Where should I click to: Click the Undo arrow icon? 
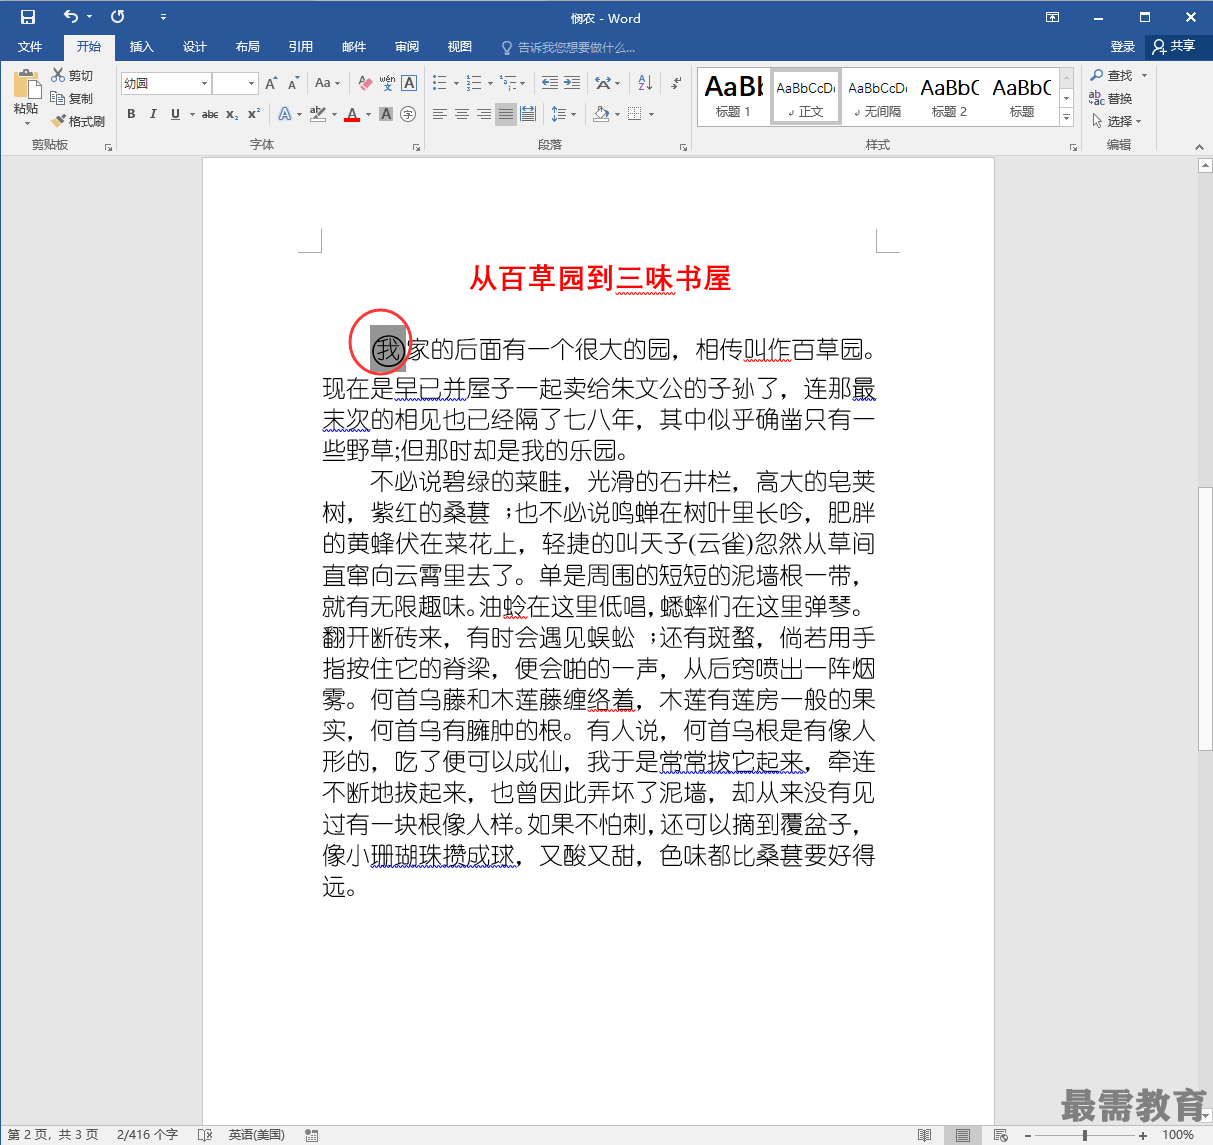point(70,17)
